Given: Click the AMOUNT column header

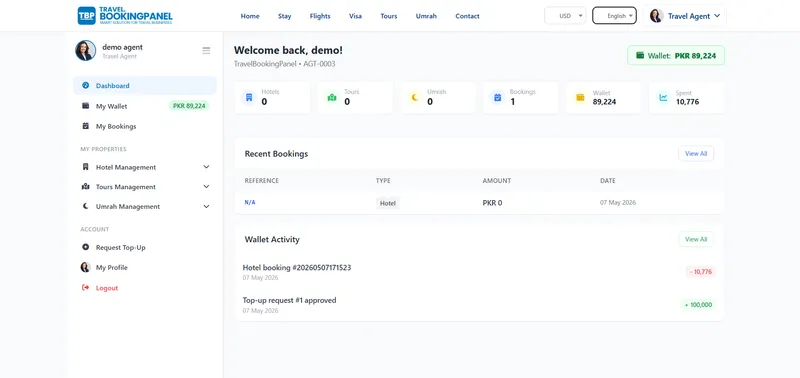Looking at the screenshot, I should [496, 181].
